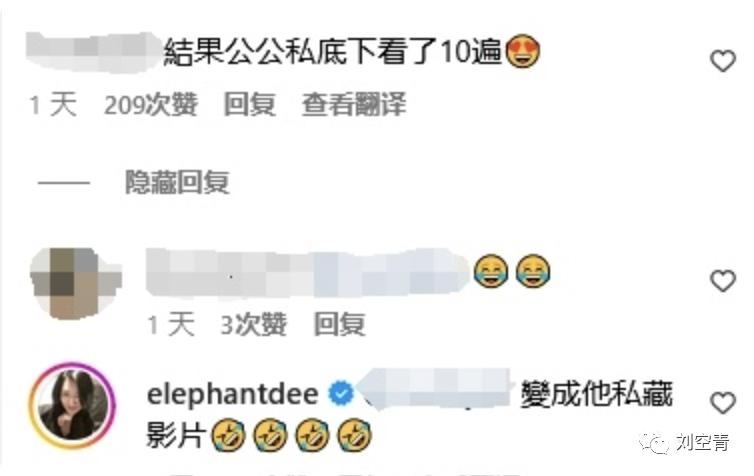Open the pixelated avatar of the replier
Image resolution: width=754 pixels, height=476 pixels.
pos(75,284)
